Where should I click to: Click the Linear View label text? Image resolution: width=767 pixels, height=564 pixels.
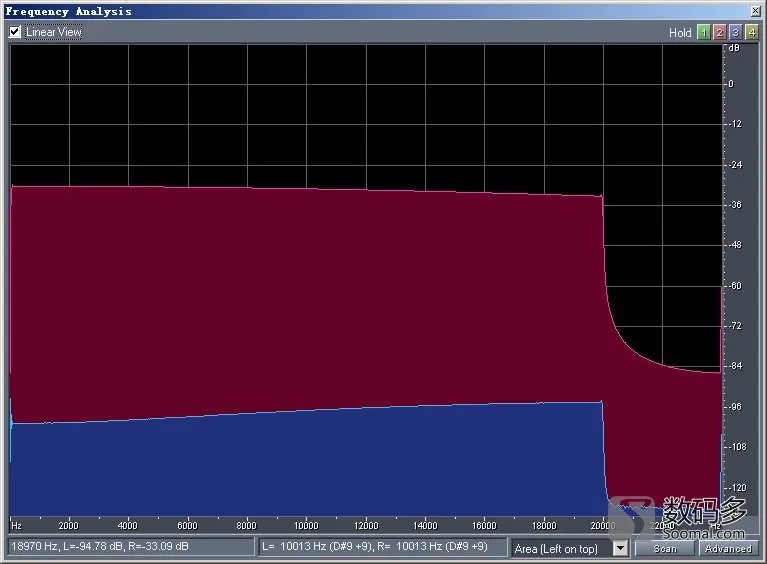coord(54,32)
